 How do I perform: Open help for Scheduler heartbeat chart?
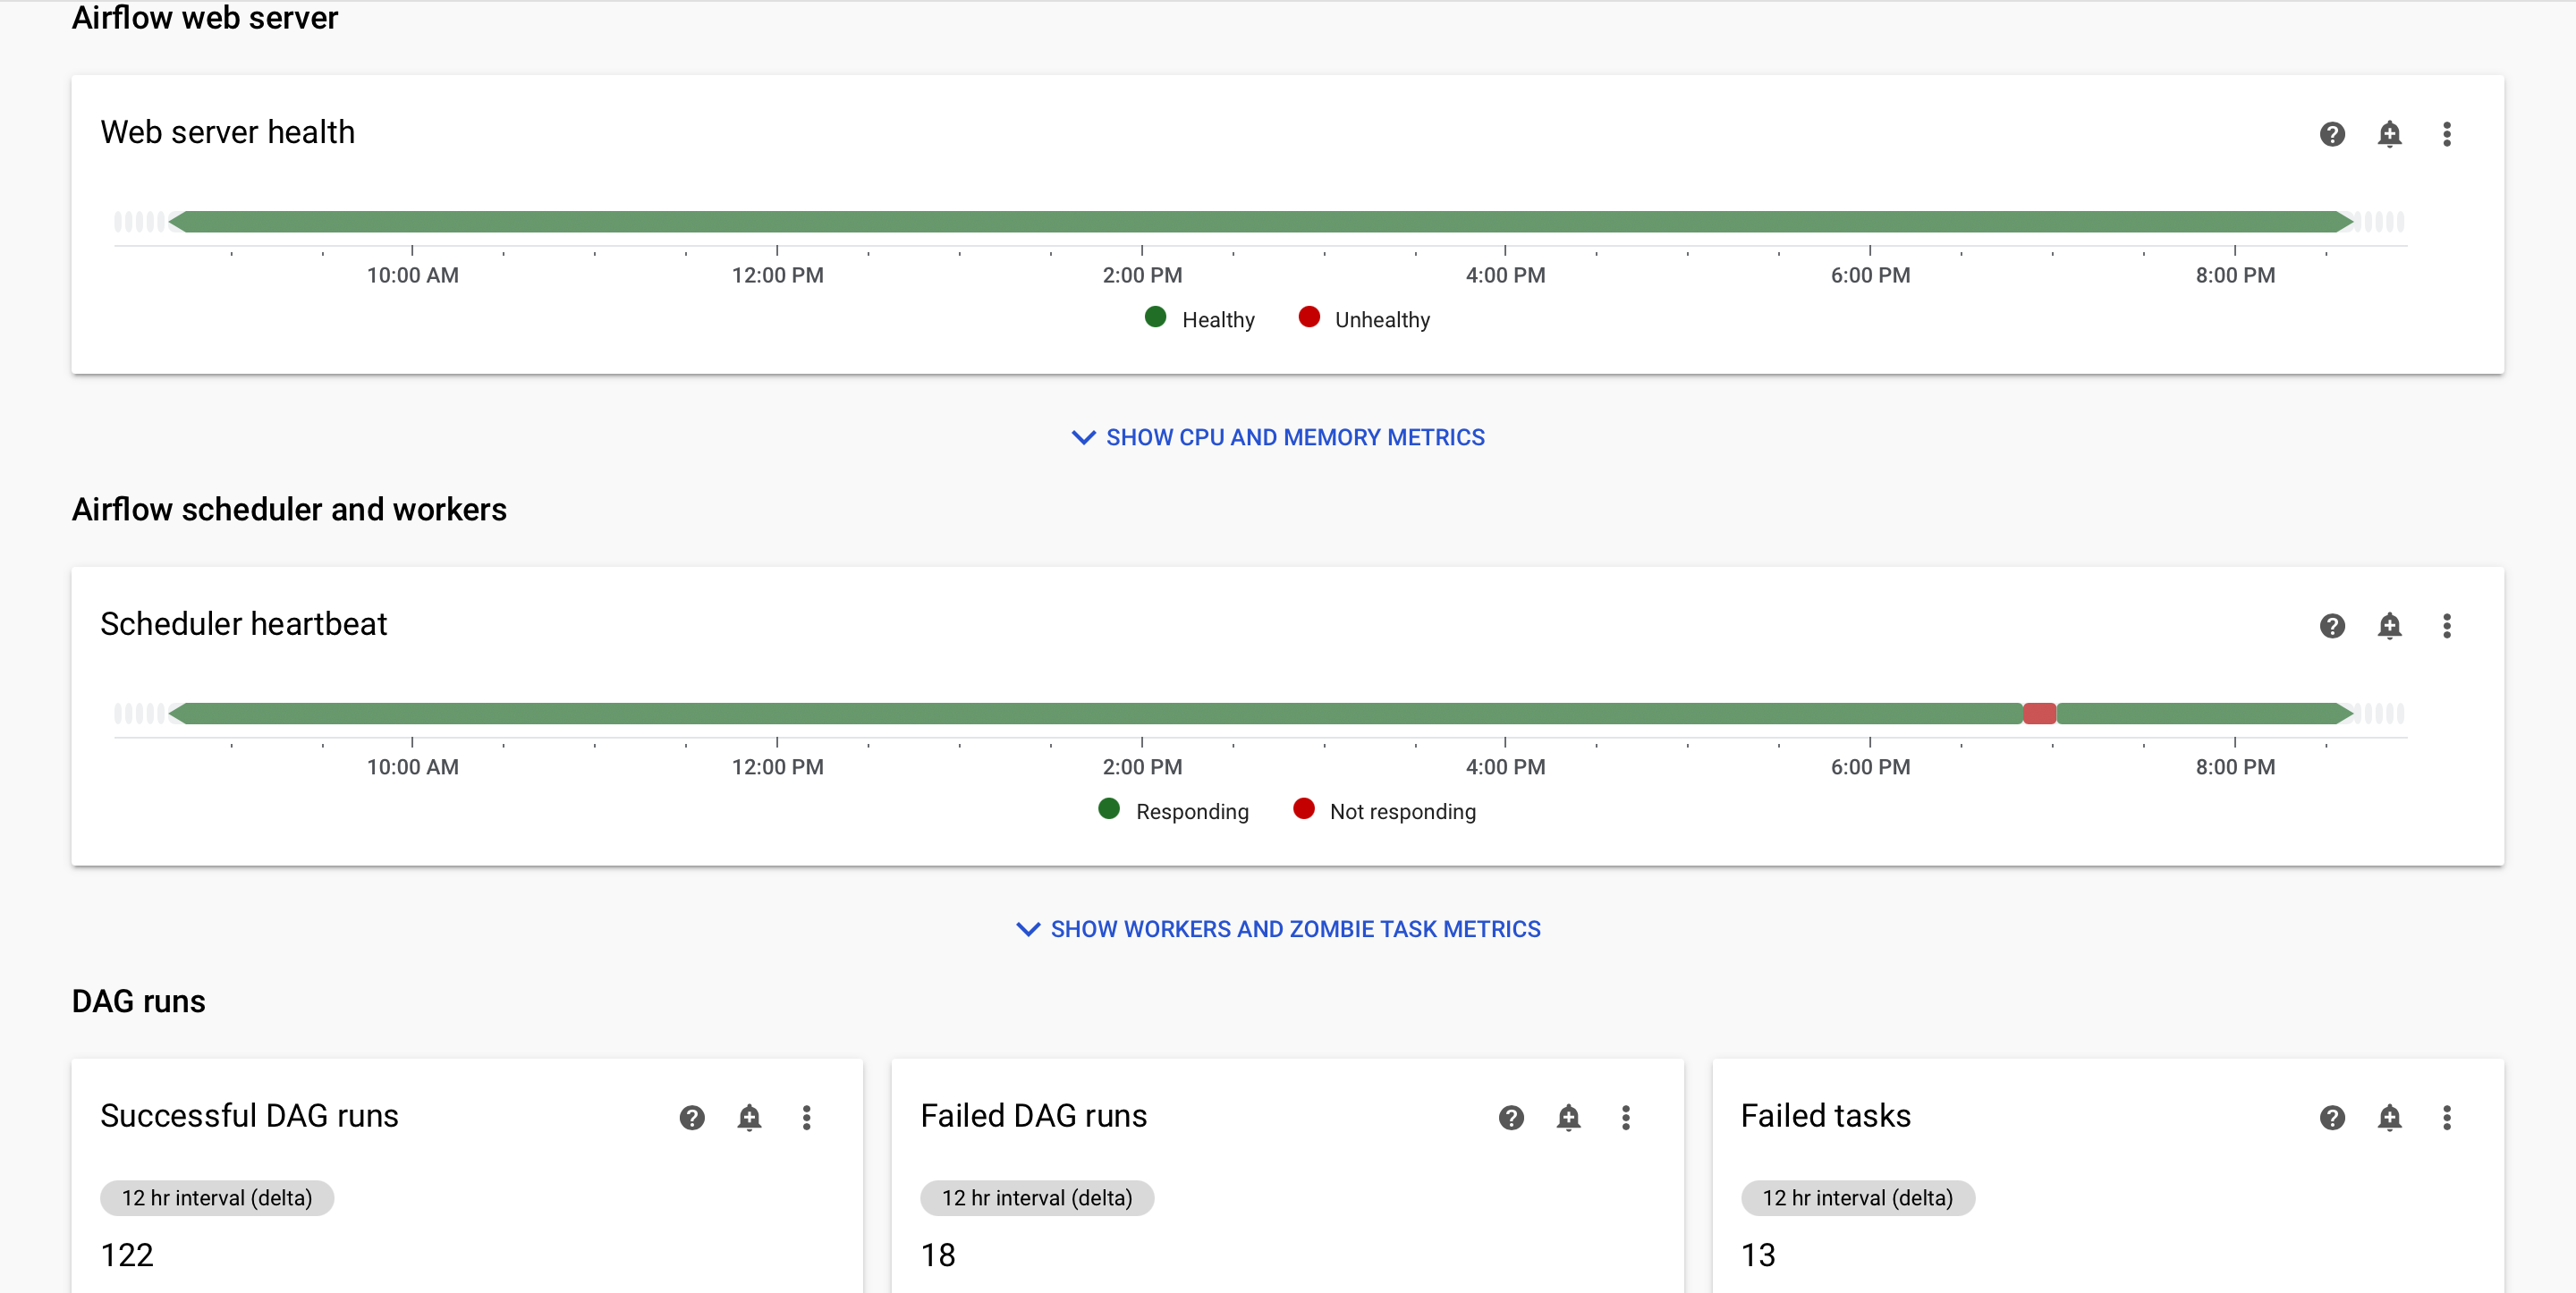click(x=2331, y=625)
